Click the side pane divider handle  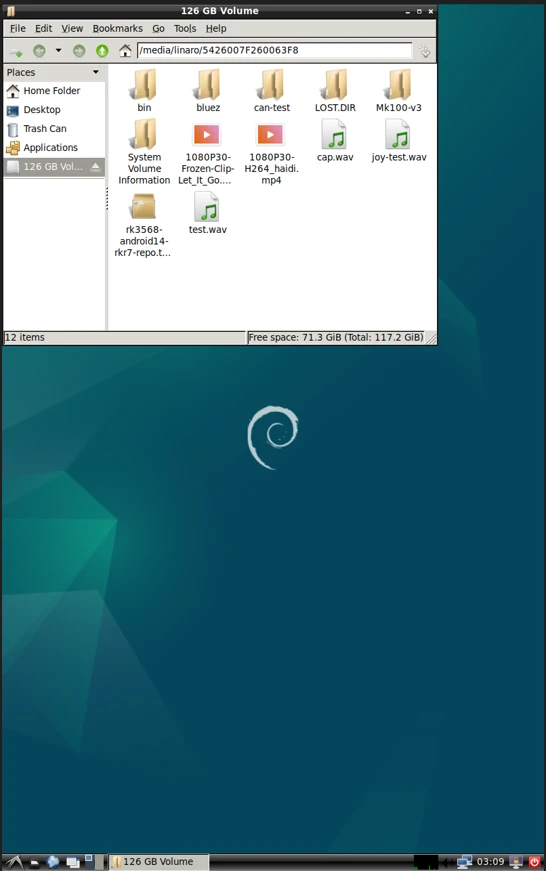pos(107,198)
